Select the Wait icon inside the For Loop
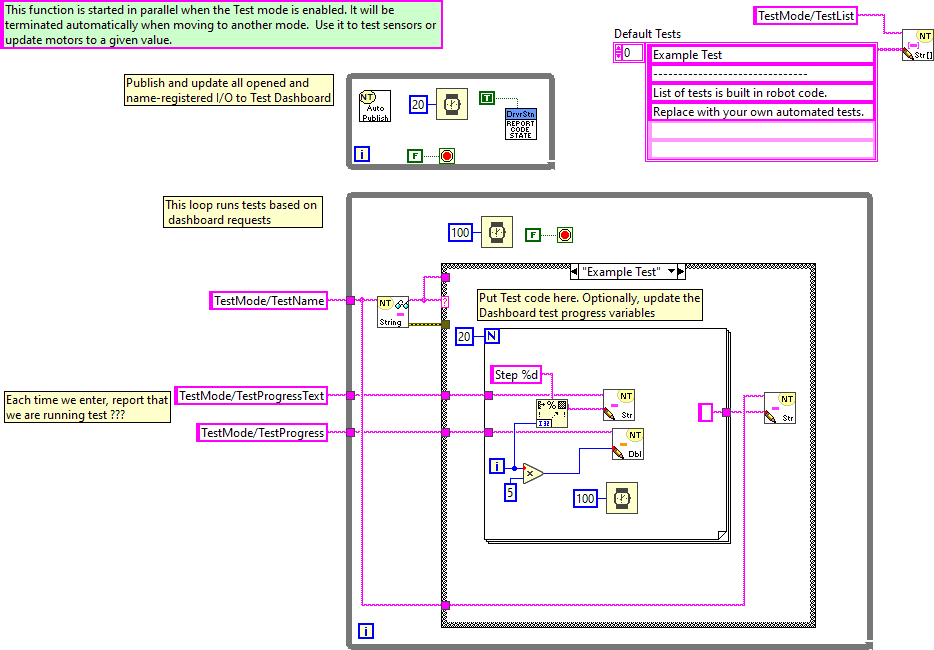The width and height of the screenshot is (934, 650). tap(620, 498)
